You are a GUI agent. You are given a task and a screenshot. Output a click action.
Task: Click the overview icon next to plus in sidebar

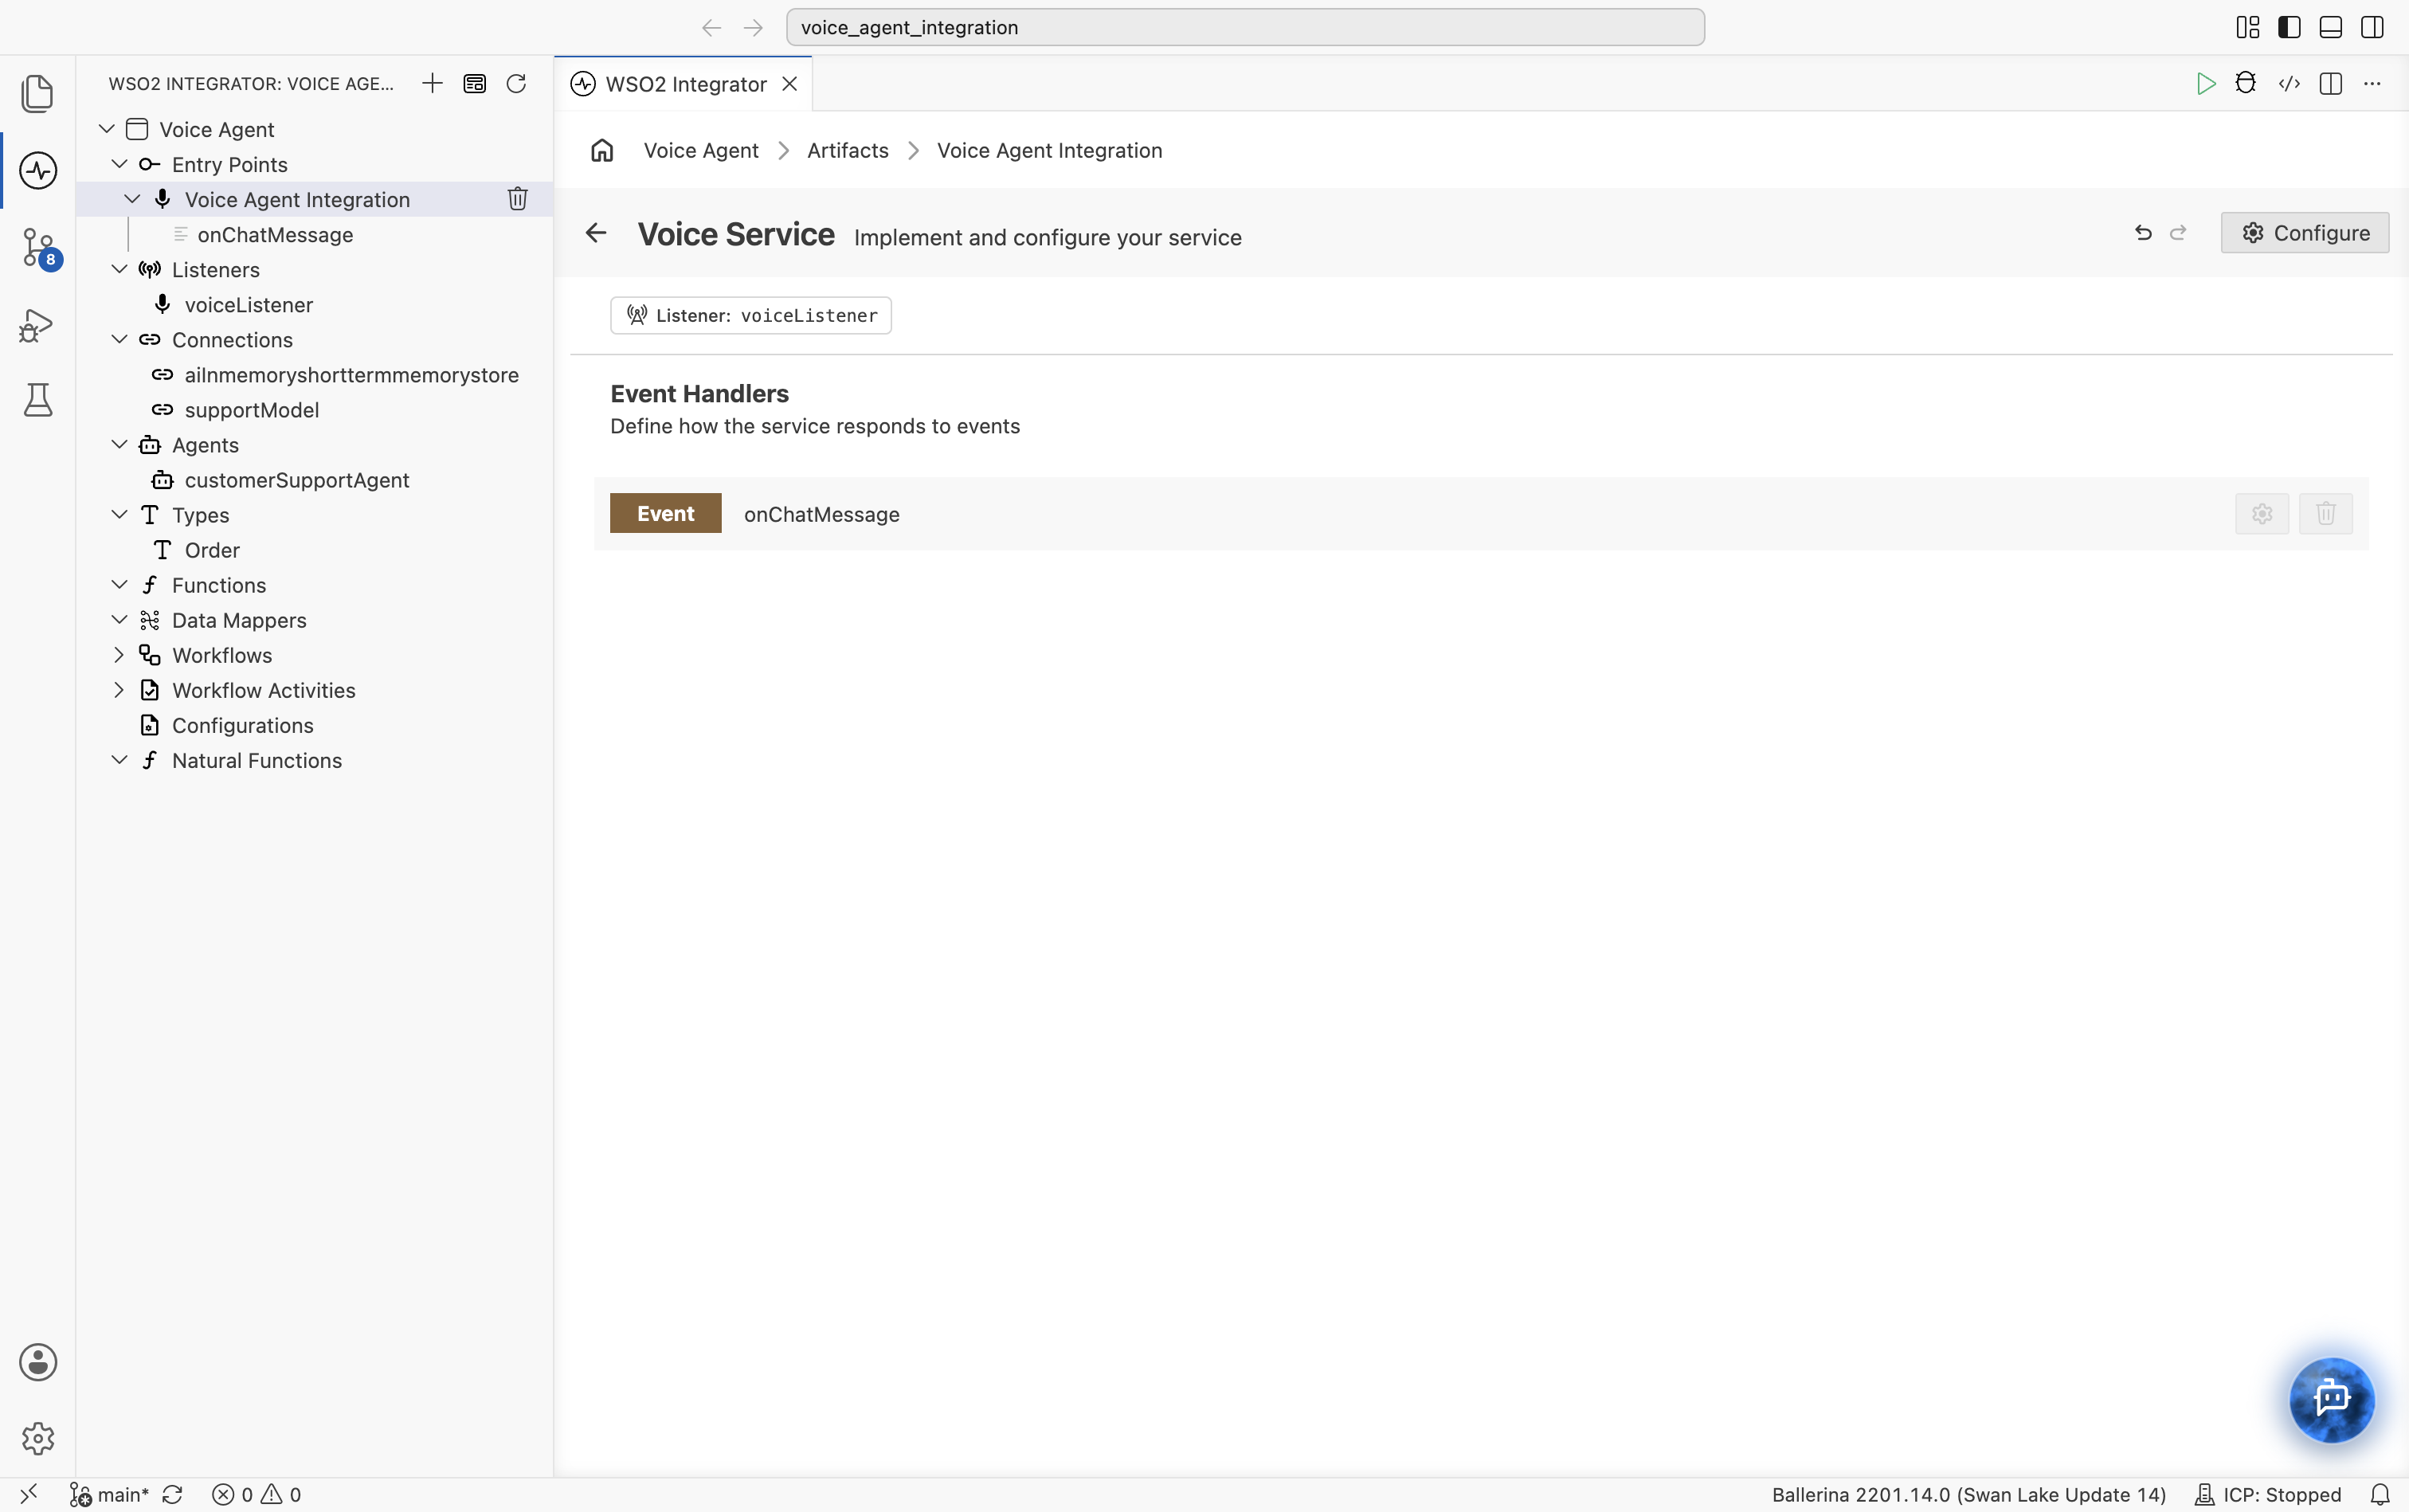coord(474,83)
